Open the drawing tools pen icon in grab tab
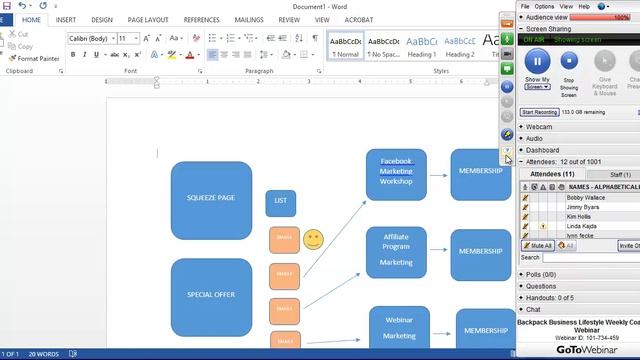 tap(507, 134)
